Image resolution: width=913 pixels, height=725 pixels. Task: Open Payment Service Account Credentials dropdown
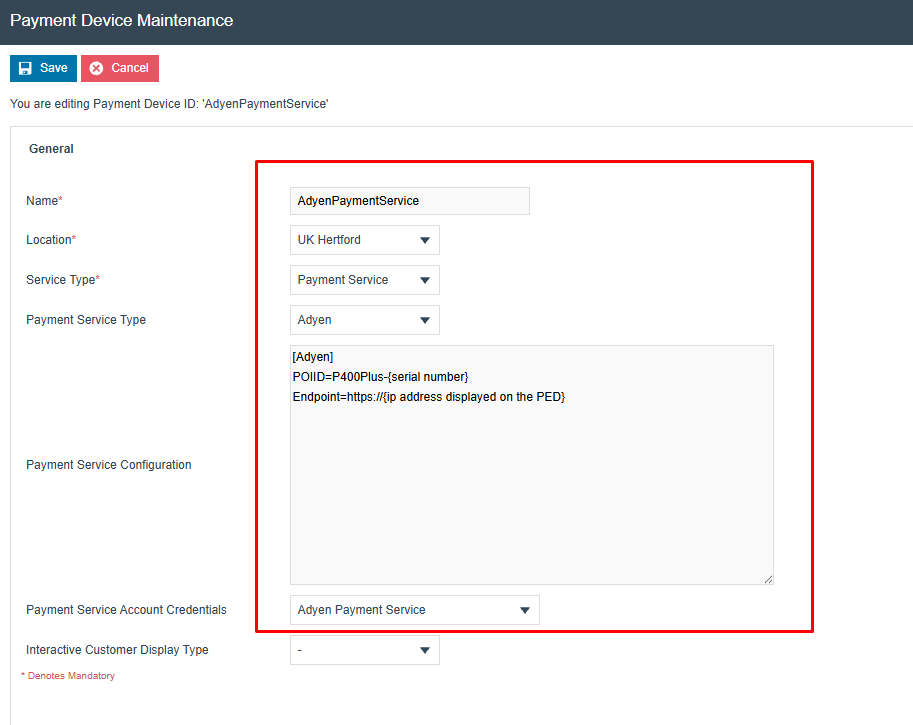click(x=415, y=610)
